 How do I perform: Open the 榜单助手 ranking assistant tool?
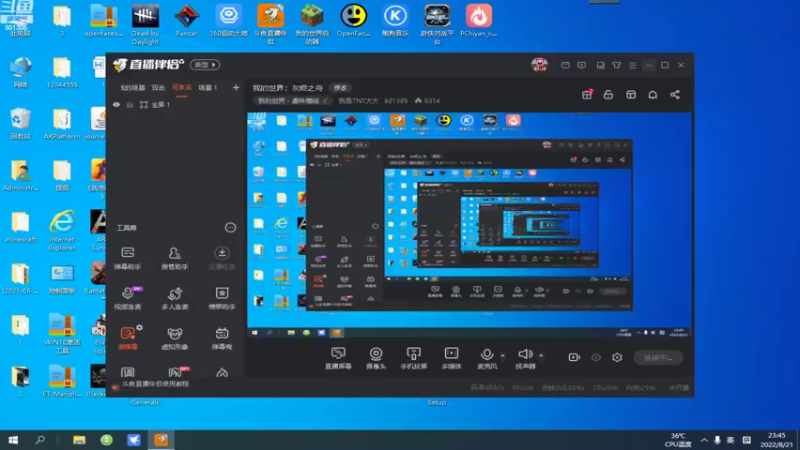tap(221, 298)
